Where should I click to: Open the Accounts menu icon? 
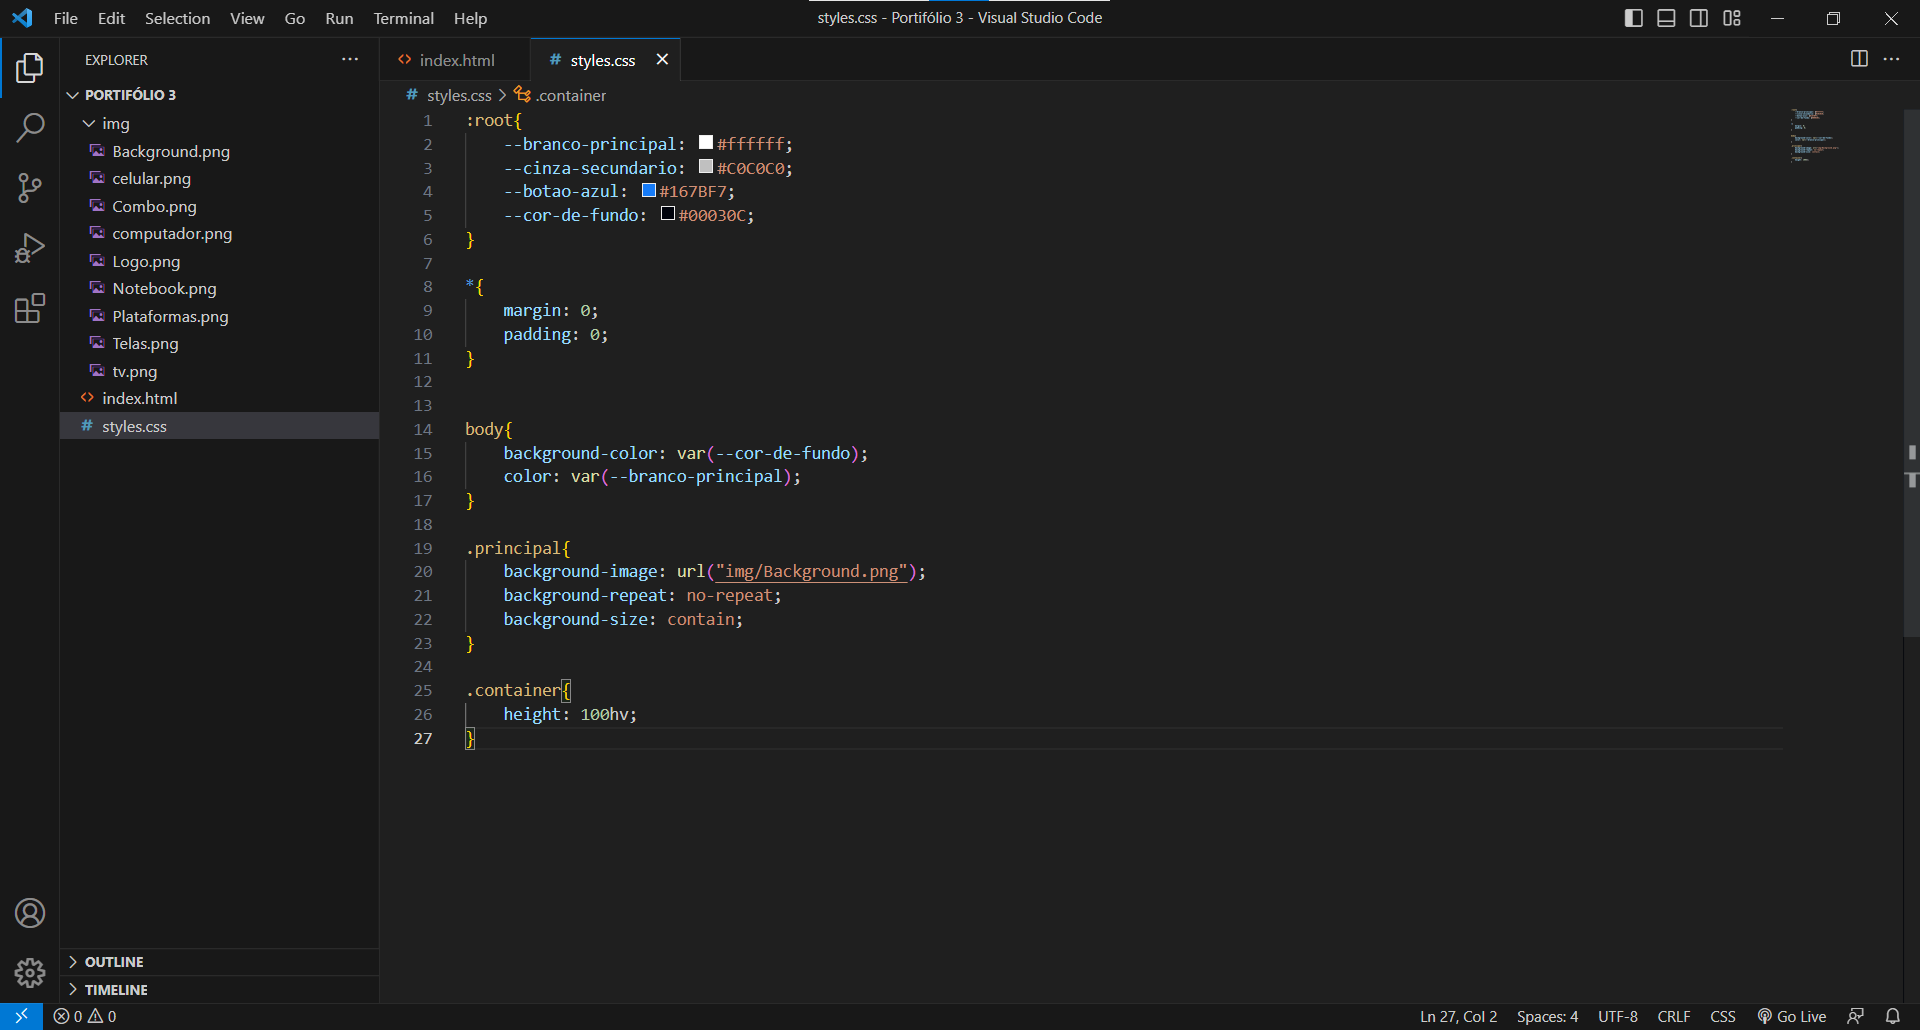coord(30,913)
